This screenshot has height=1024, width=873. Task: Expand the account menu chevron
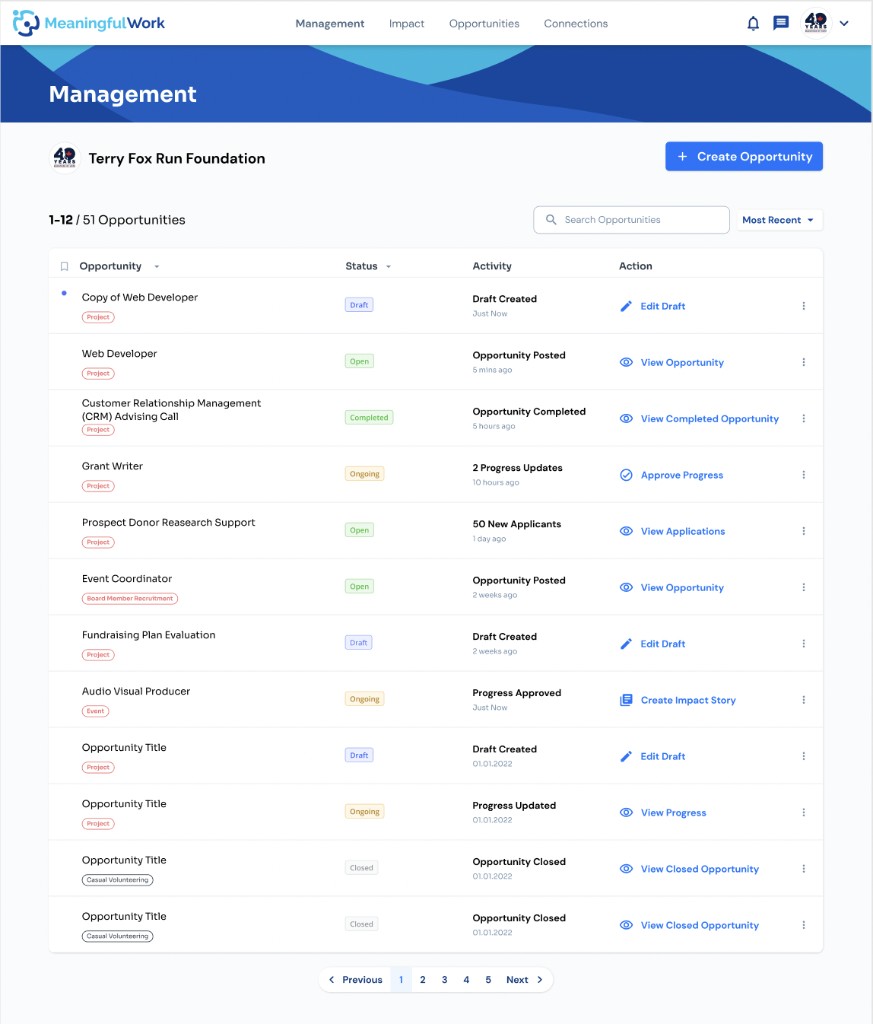pyautogui.click(x=844, y=24)
